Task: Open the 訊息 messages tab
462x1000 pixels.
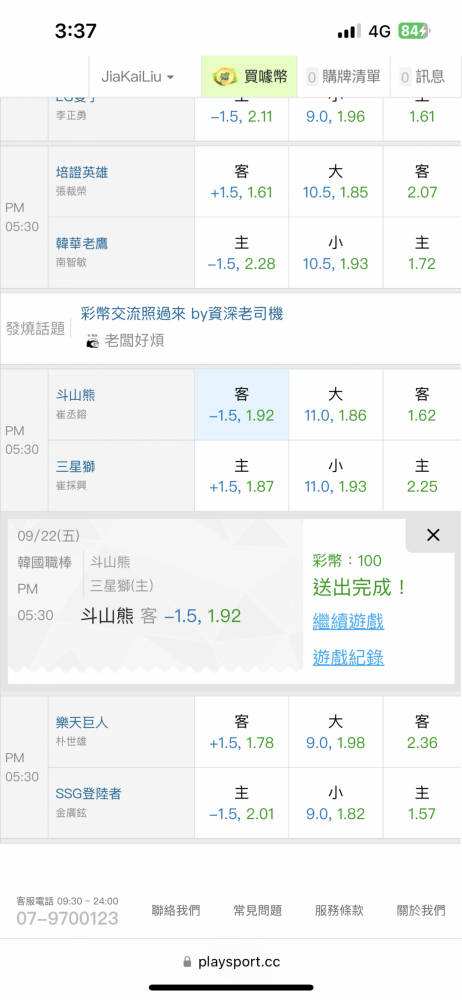Action: (422, 77)
